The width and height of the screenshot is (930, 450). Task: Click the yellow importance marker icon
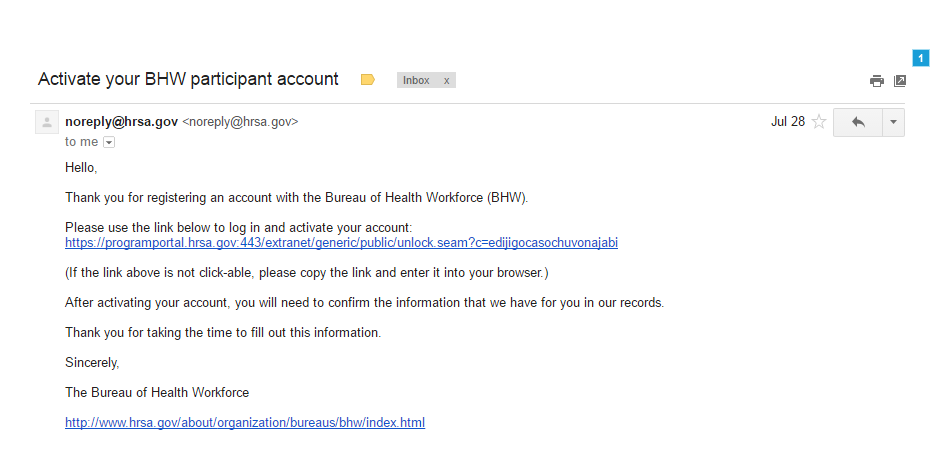click(367, 80)
